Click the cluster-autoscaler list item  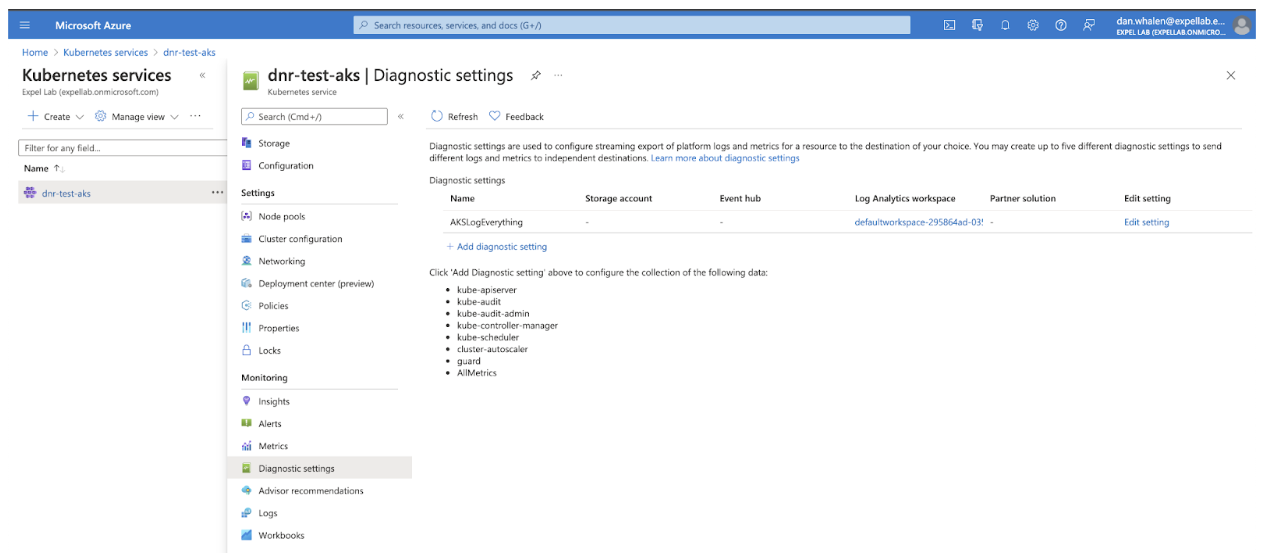tap(492, 349)
